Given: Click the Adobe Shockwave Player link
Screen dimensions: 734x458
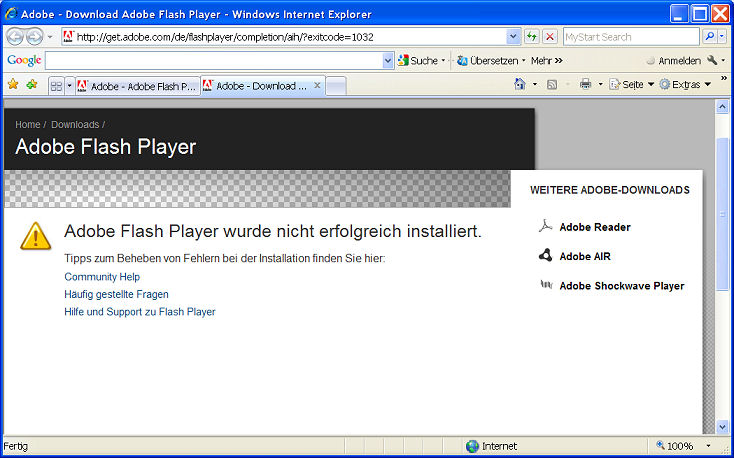Looking at the screenshot, I should (x=622, y=286).
